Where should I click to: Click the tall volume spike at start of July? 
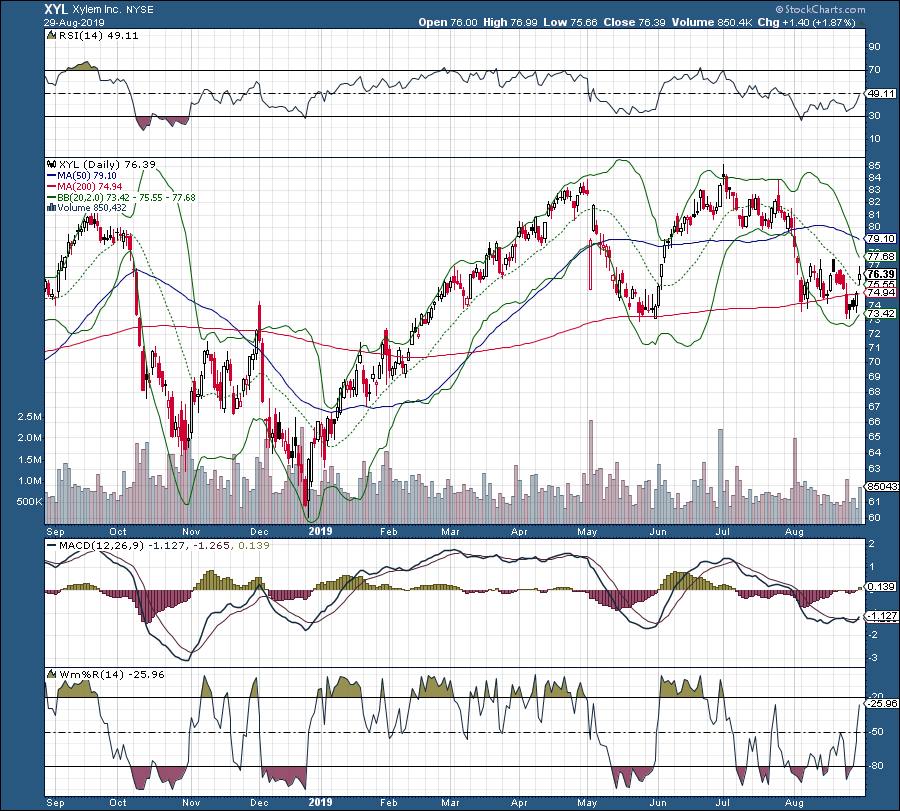point(720,476)
